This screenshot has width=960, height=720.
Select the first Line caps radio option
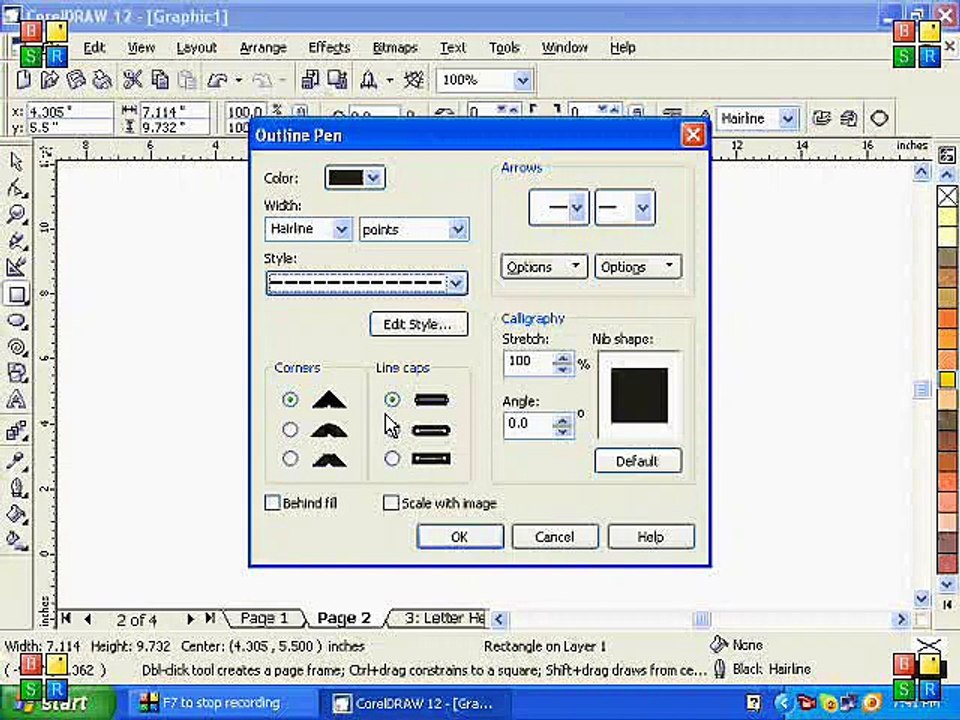[x=392, y=400]
